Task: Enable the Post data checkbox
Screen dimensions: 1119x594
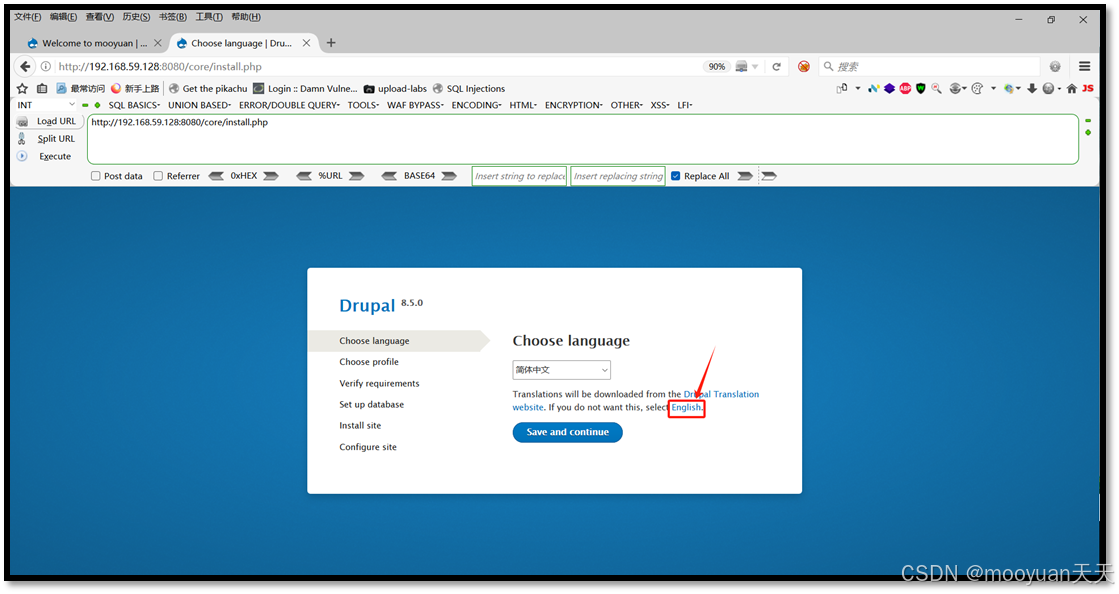Action: 96,176
